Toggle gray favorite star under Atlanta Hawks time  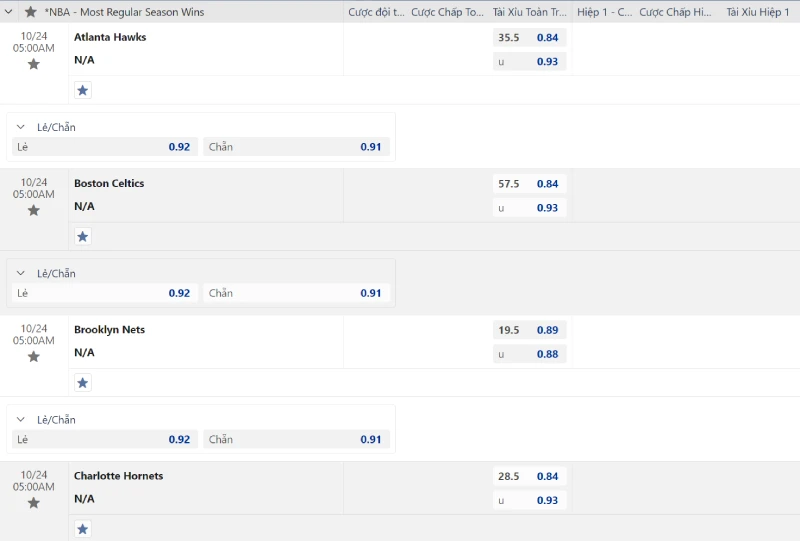click(34, 64)
